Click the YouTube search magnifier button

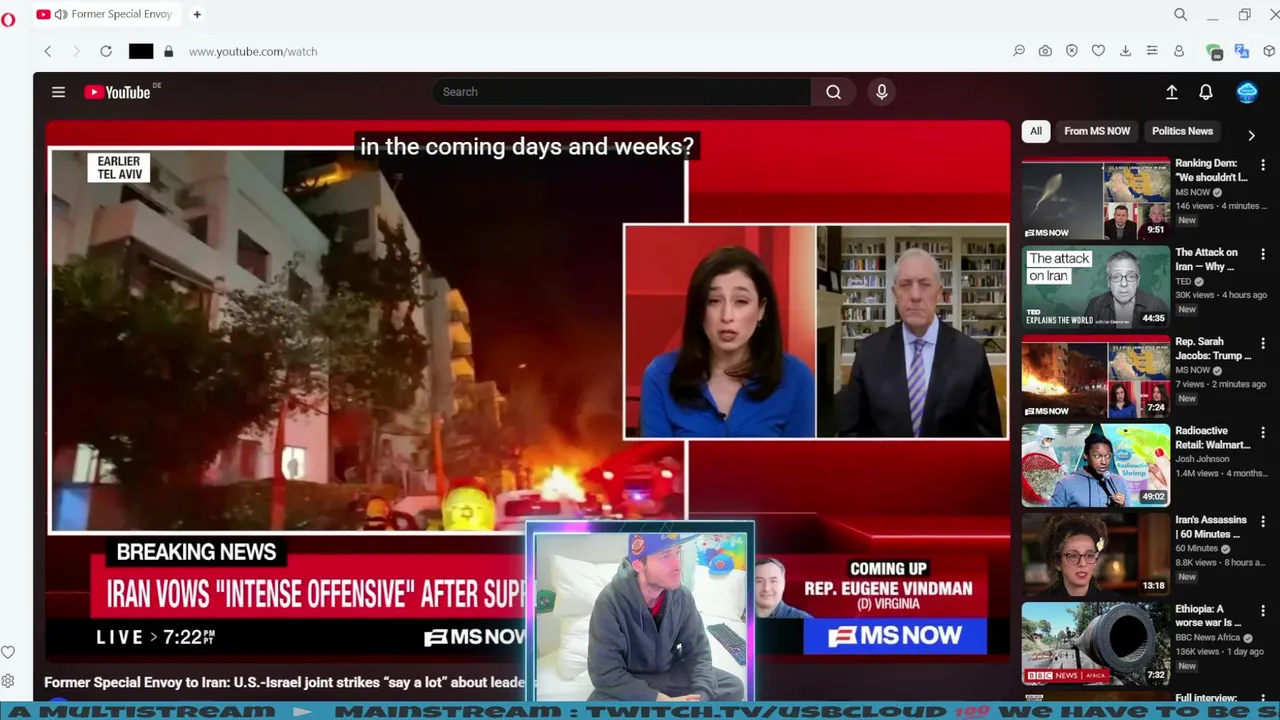click(834, 92)
